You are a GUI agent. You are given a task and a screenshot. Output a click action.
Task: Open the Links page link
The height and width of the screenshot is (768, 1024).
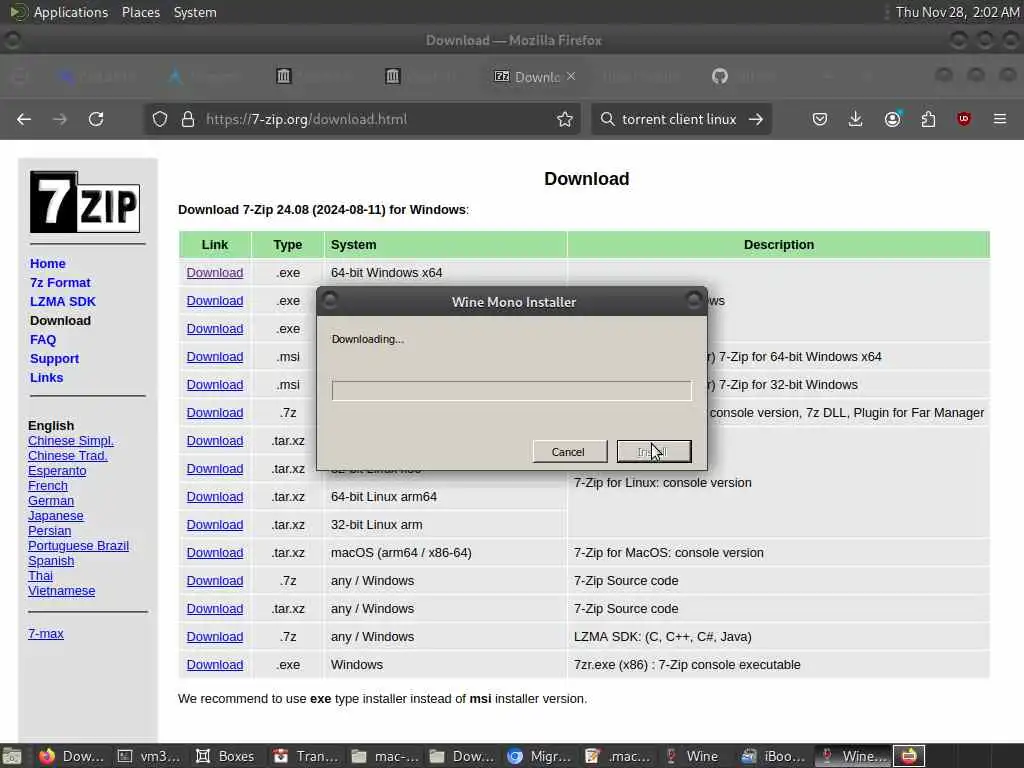pyautogui.click(x=46, y=377)
